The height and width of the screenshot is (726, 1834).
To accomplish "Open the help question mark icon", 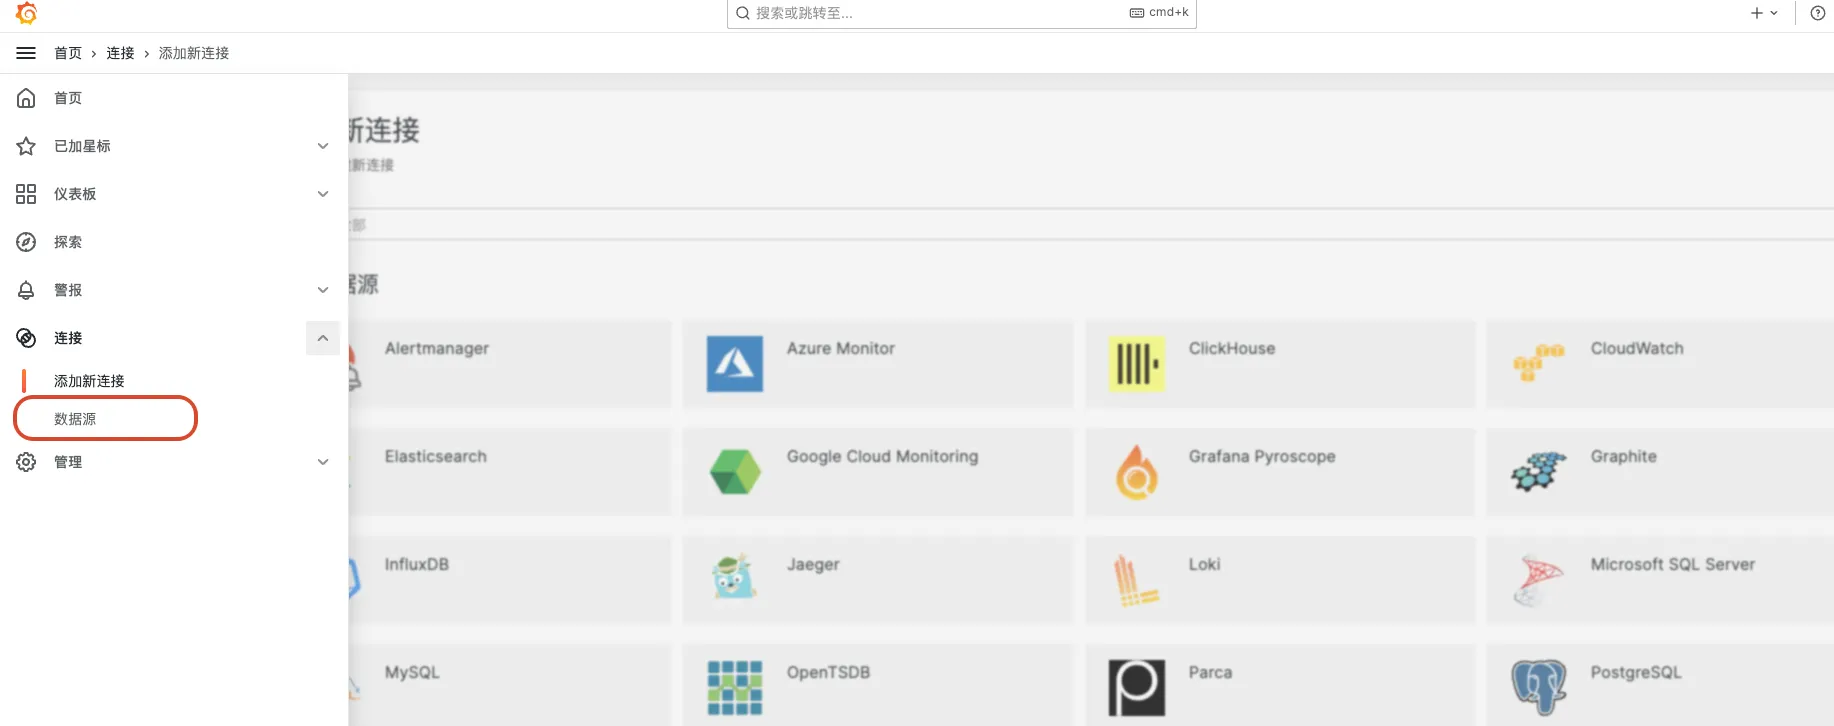I will tap(1818, 13).
